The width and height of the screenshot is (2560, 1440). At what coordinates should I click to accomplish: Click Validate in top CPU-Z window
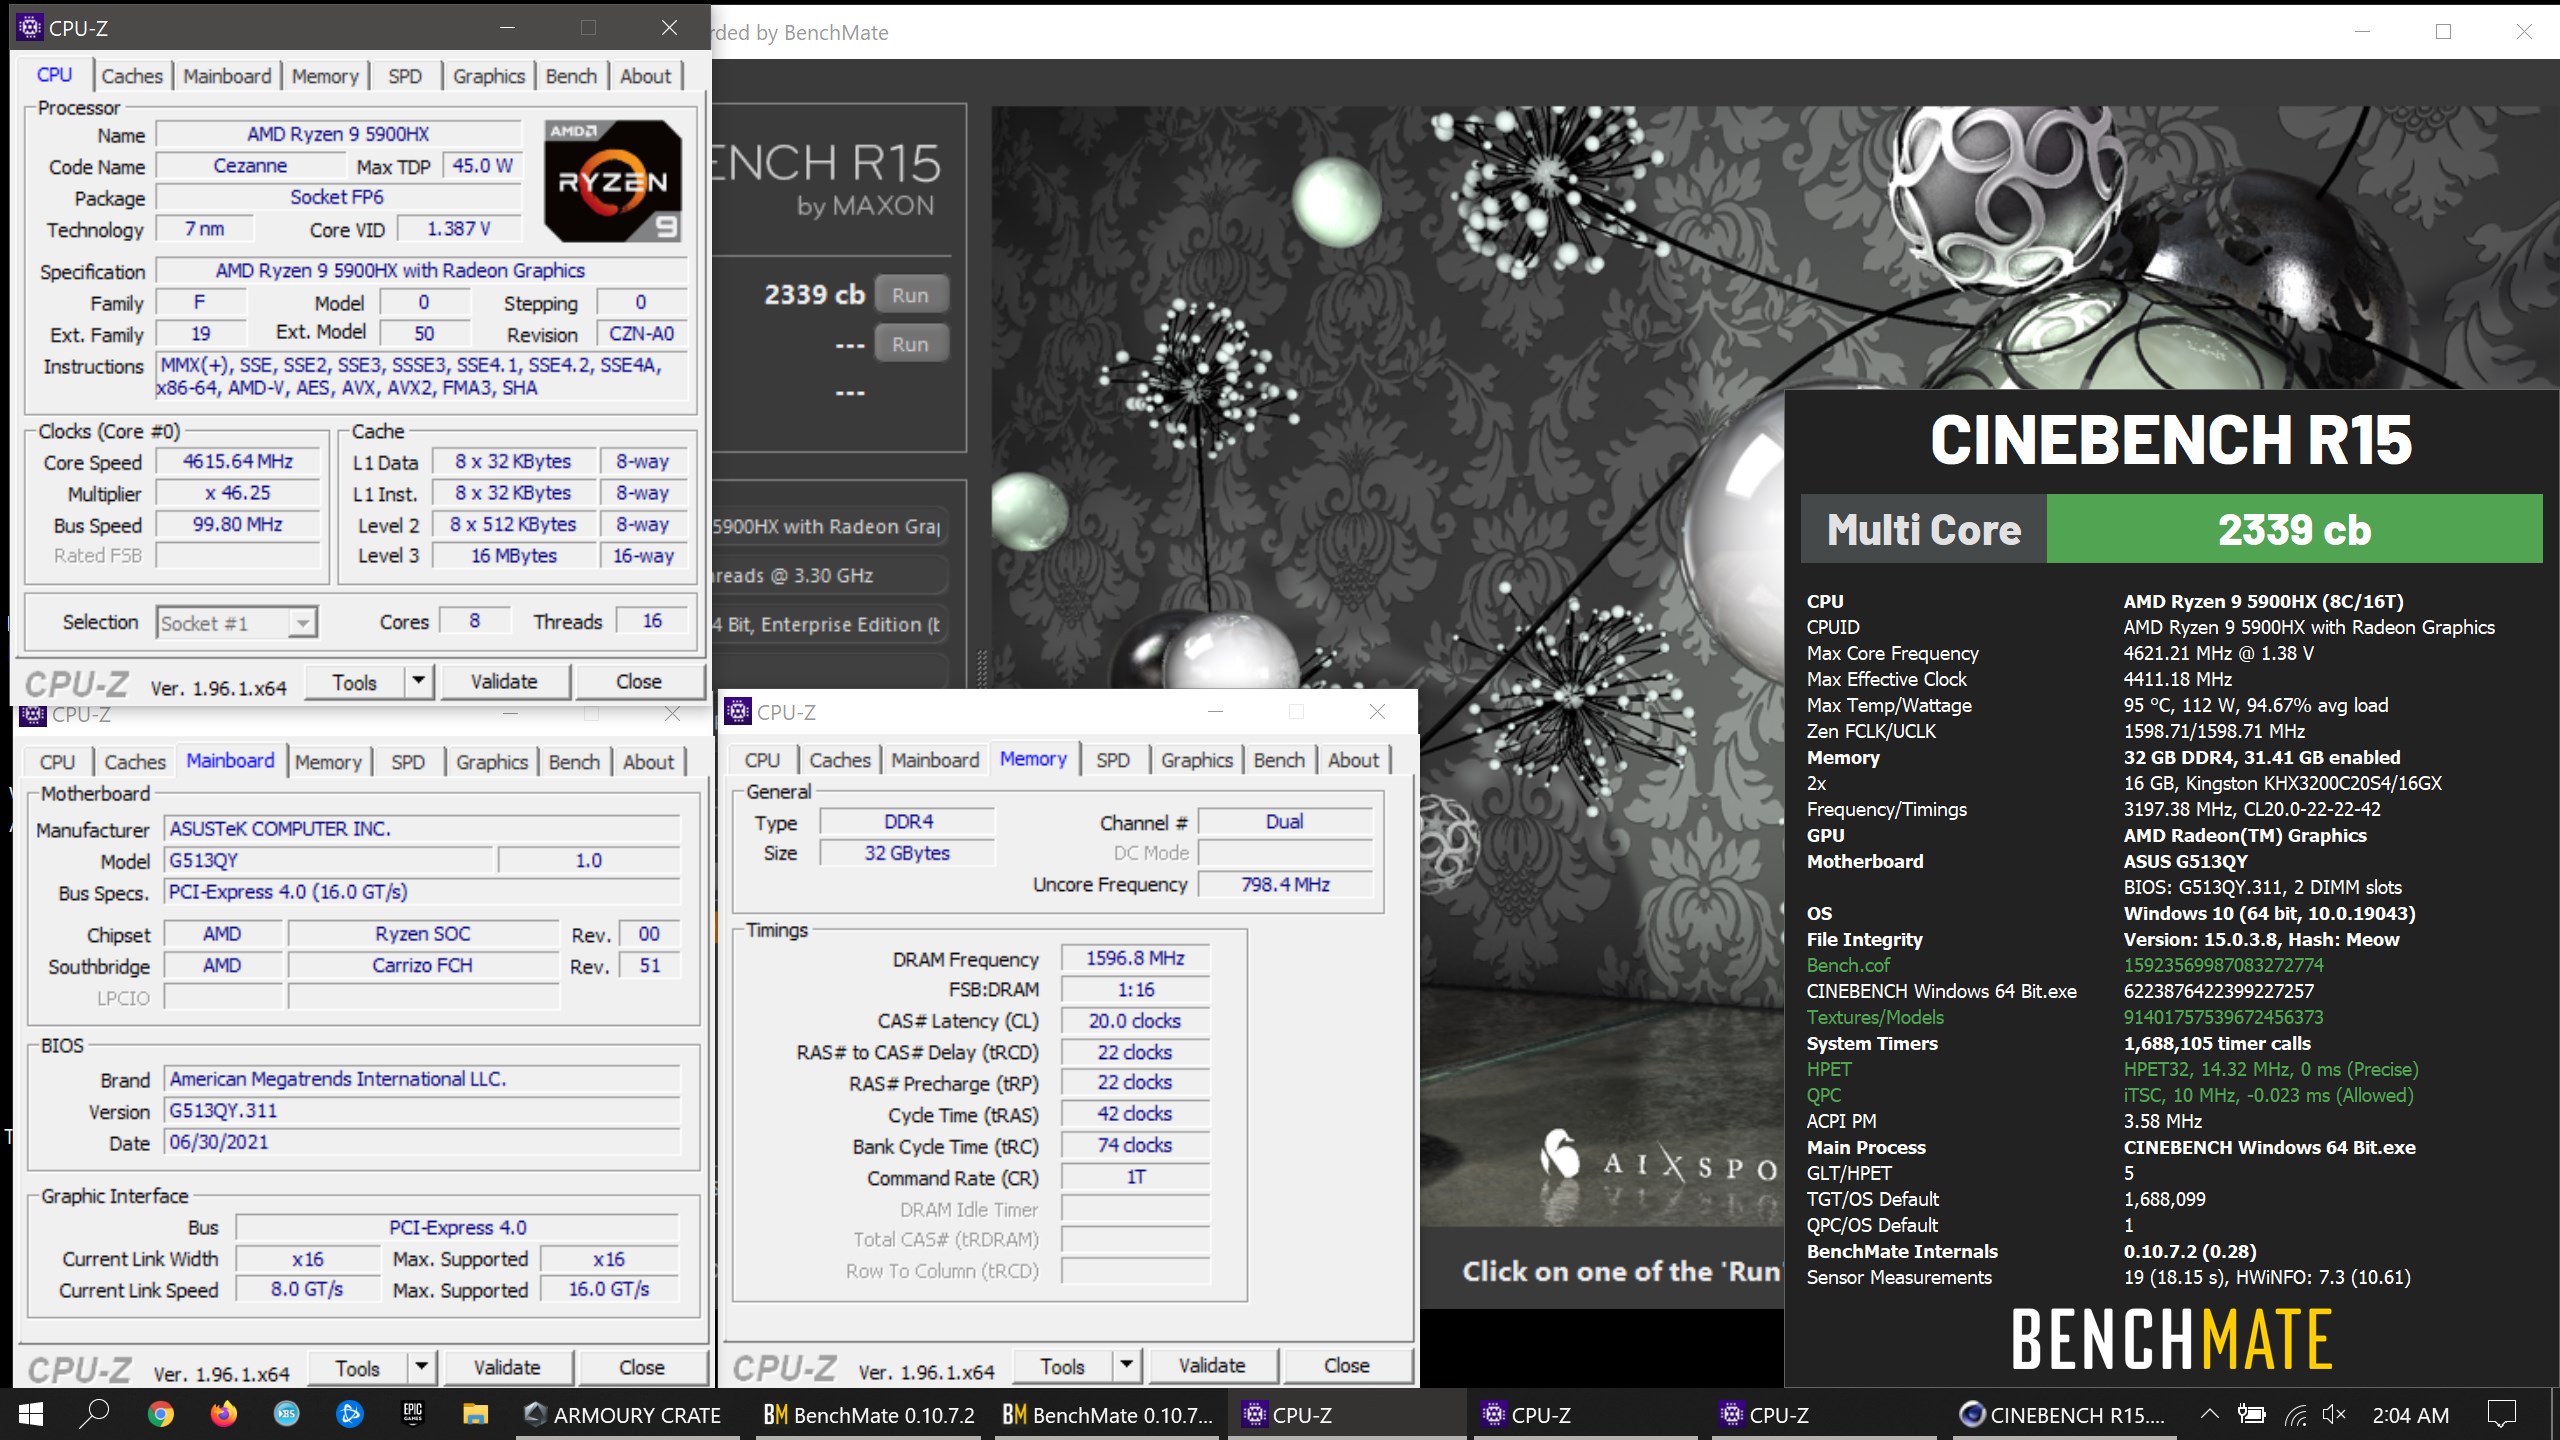tap(504, 682)
